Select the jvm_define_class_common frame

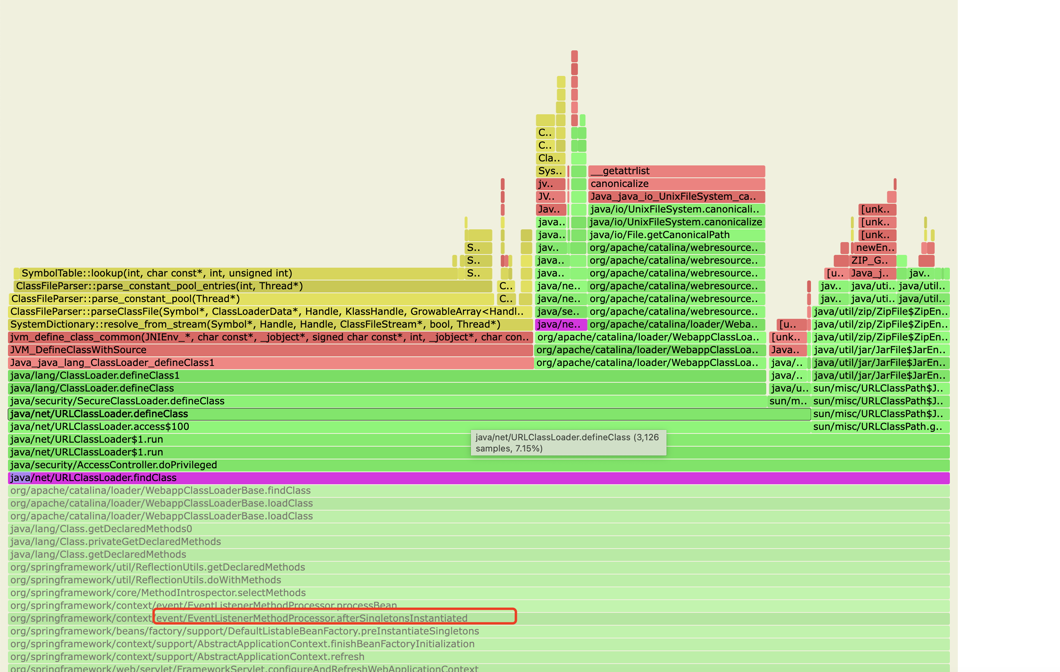(270, 338)
